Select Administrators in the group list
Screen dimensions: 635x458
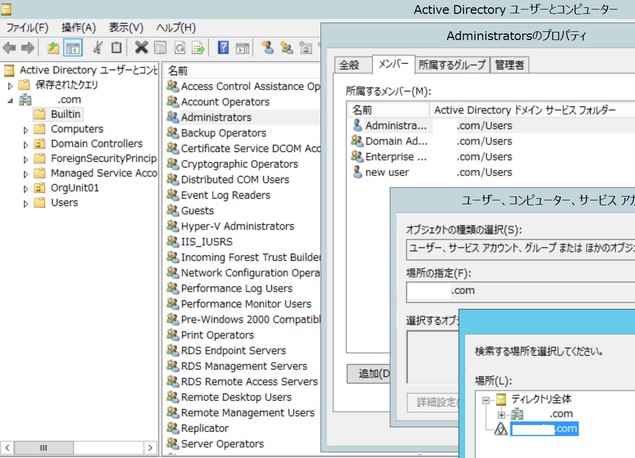(x=216, y=117)
